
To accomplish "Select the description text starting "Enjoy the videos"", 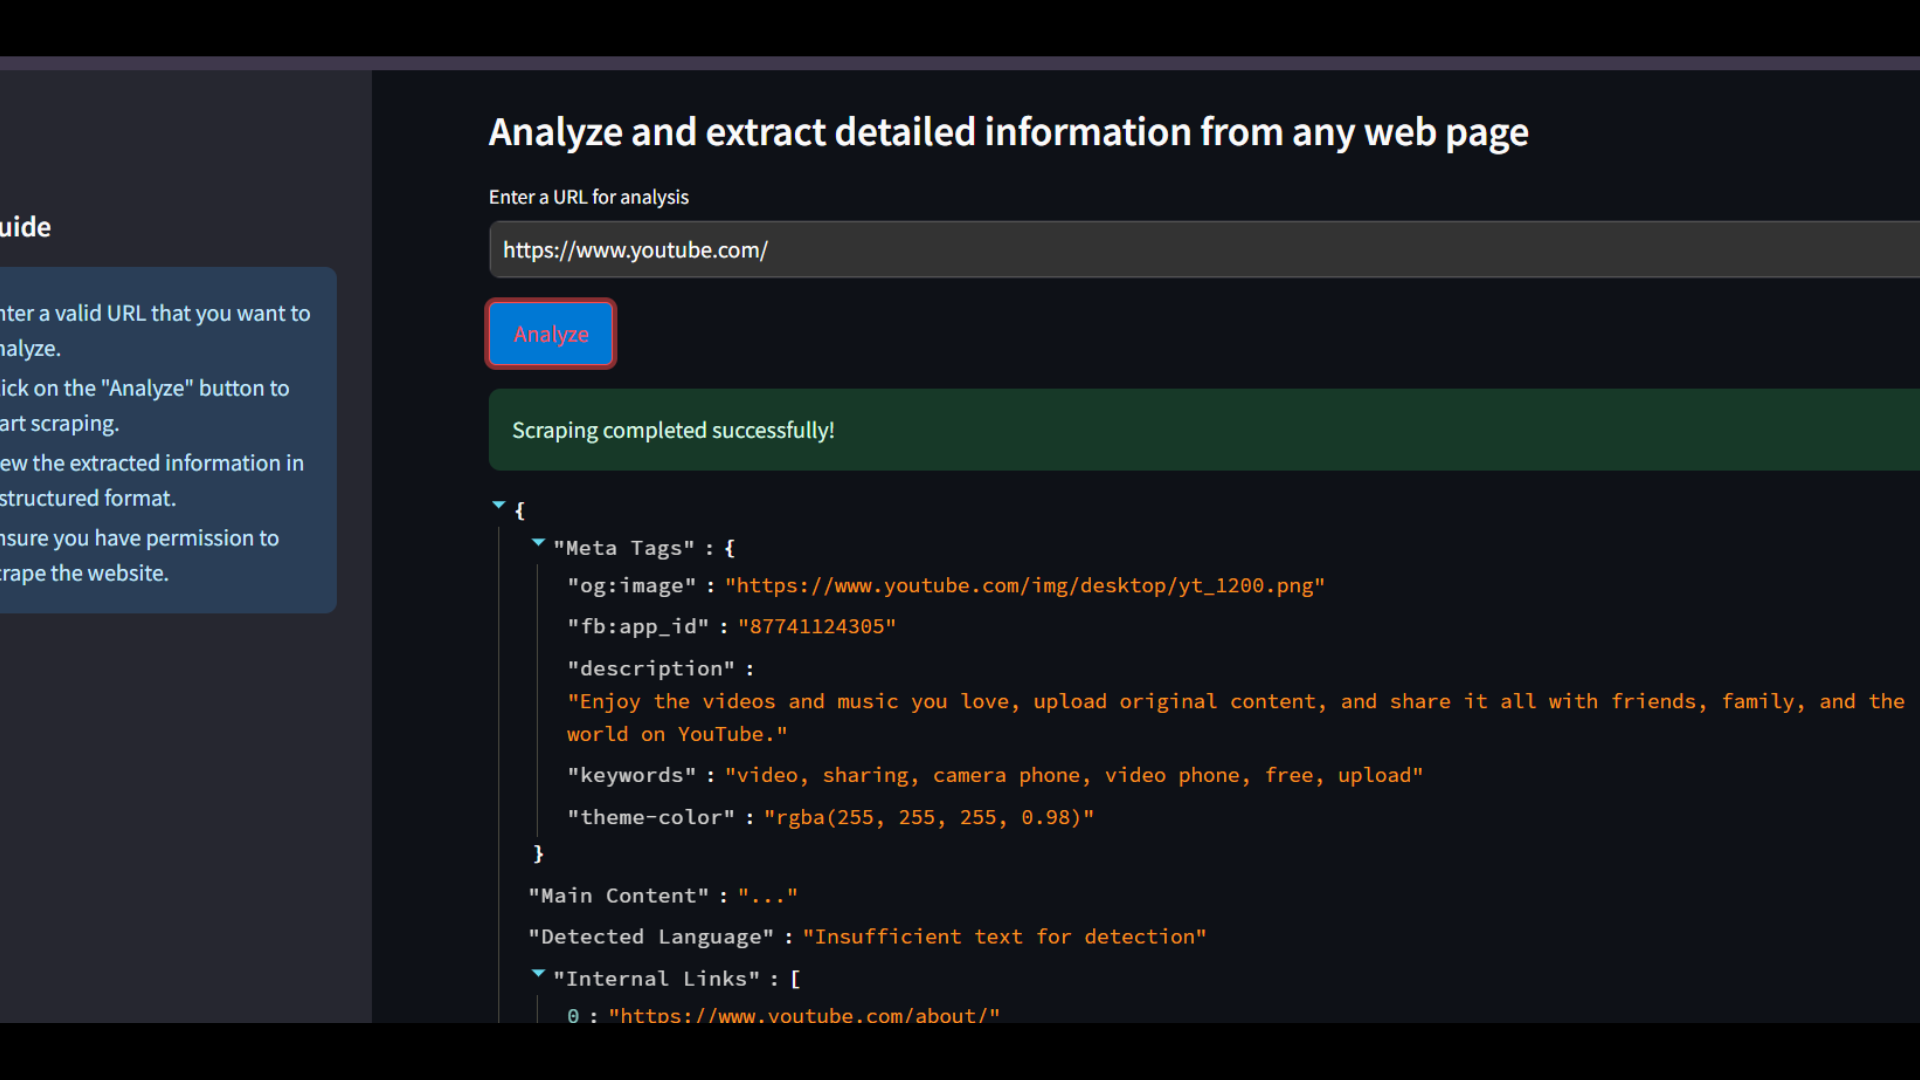I will [1236, 718].
